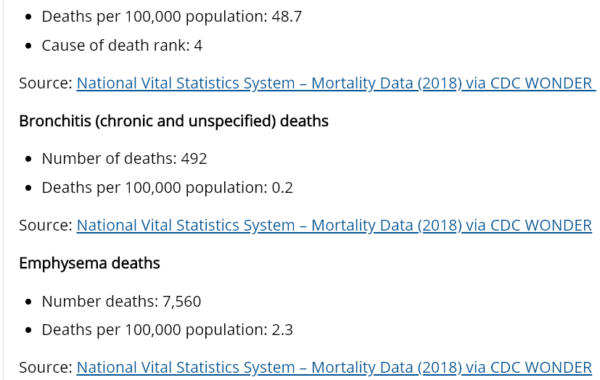Click the text Deaths per 100,000 population: 48.7
Screen dimensions: 600x380
tap(172, 17)
